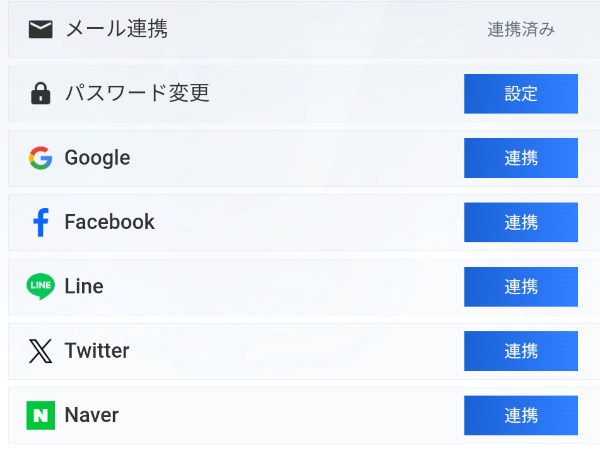Click the Google logo icon
This screenshot has height=460, width=600.
click(x=41, y=158)
